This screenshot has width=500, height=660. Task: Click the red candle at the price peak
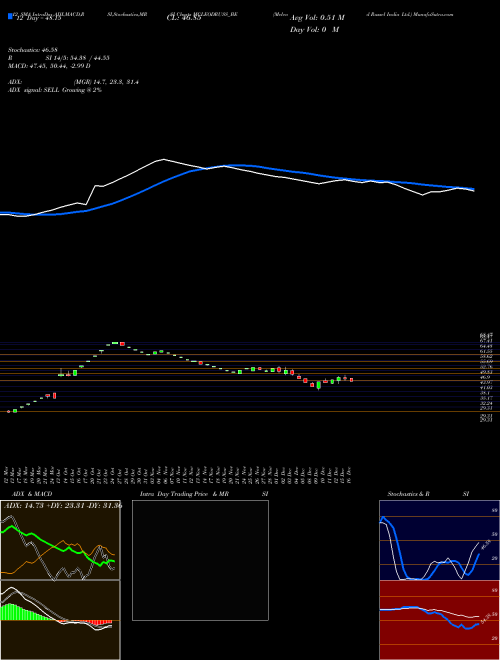click(x=122, y=344)
